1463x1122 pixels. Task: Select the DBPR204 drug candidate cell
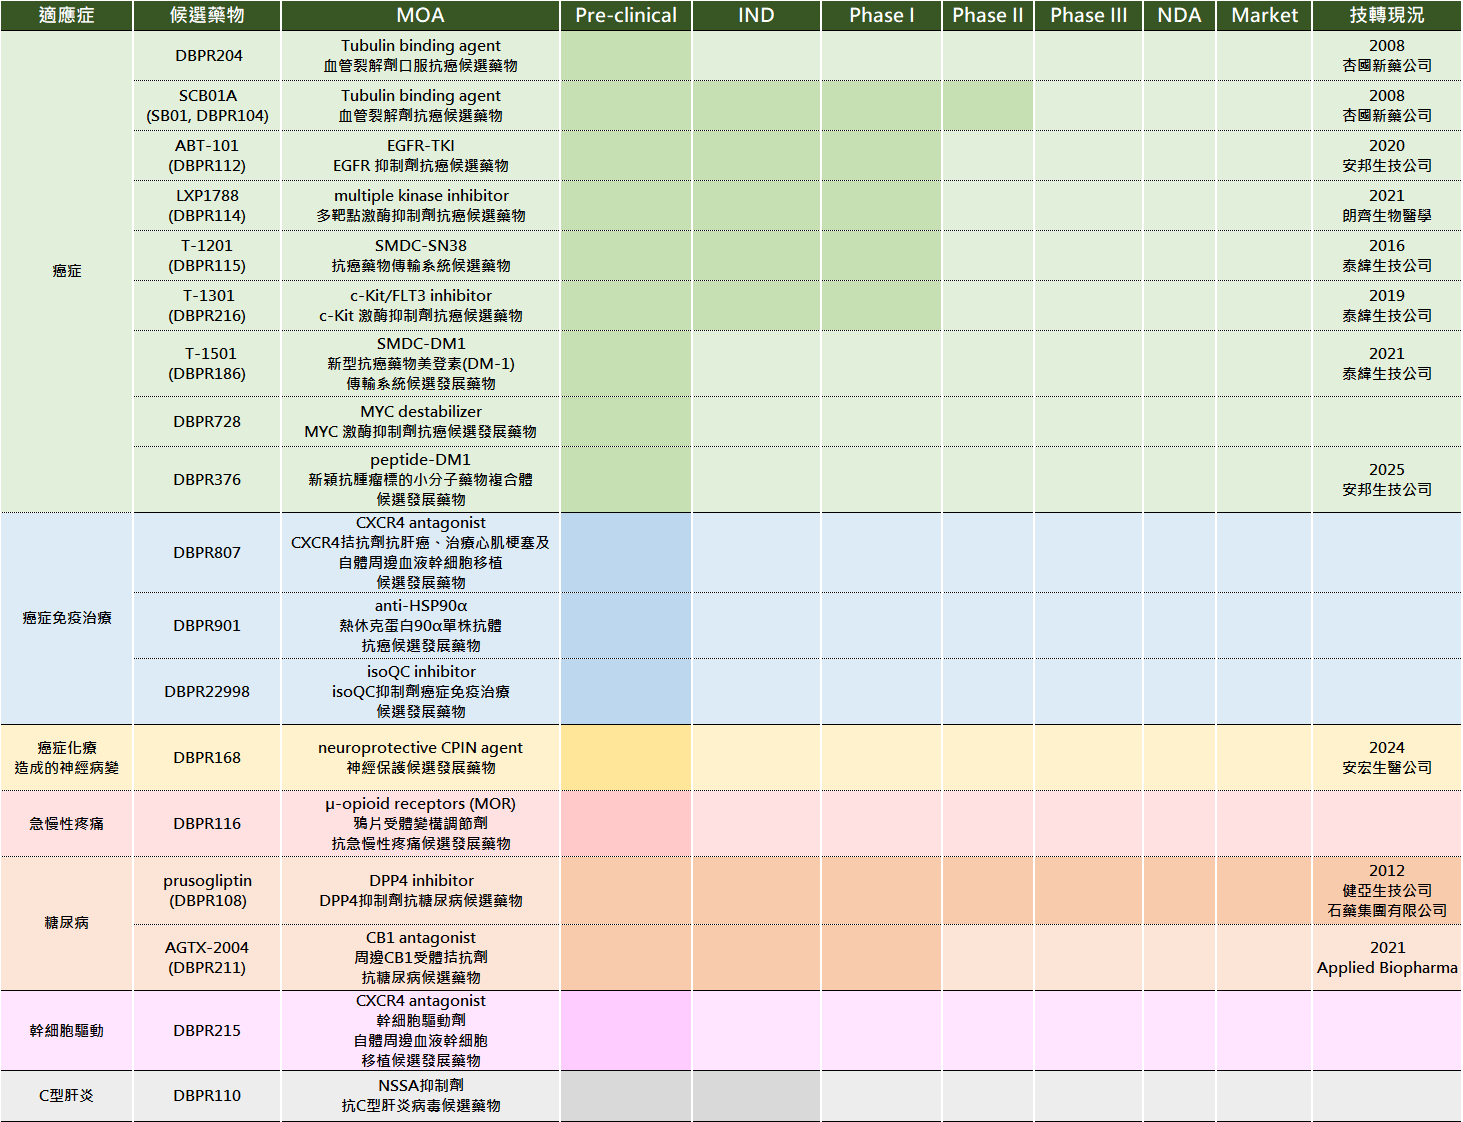tap(208, 56)
